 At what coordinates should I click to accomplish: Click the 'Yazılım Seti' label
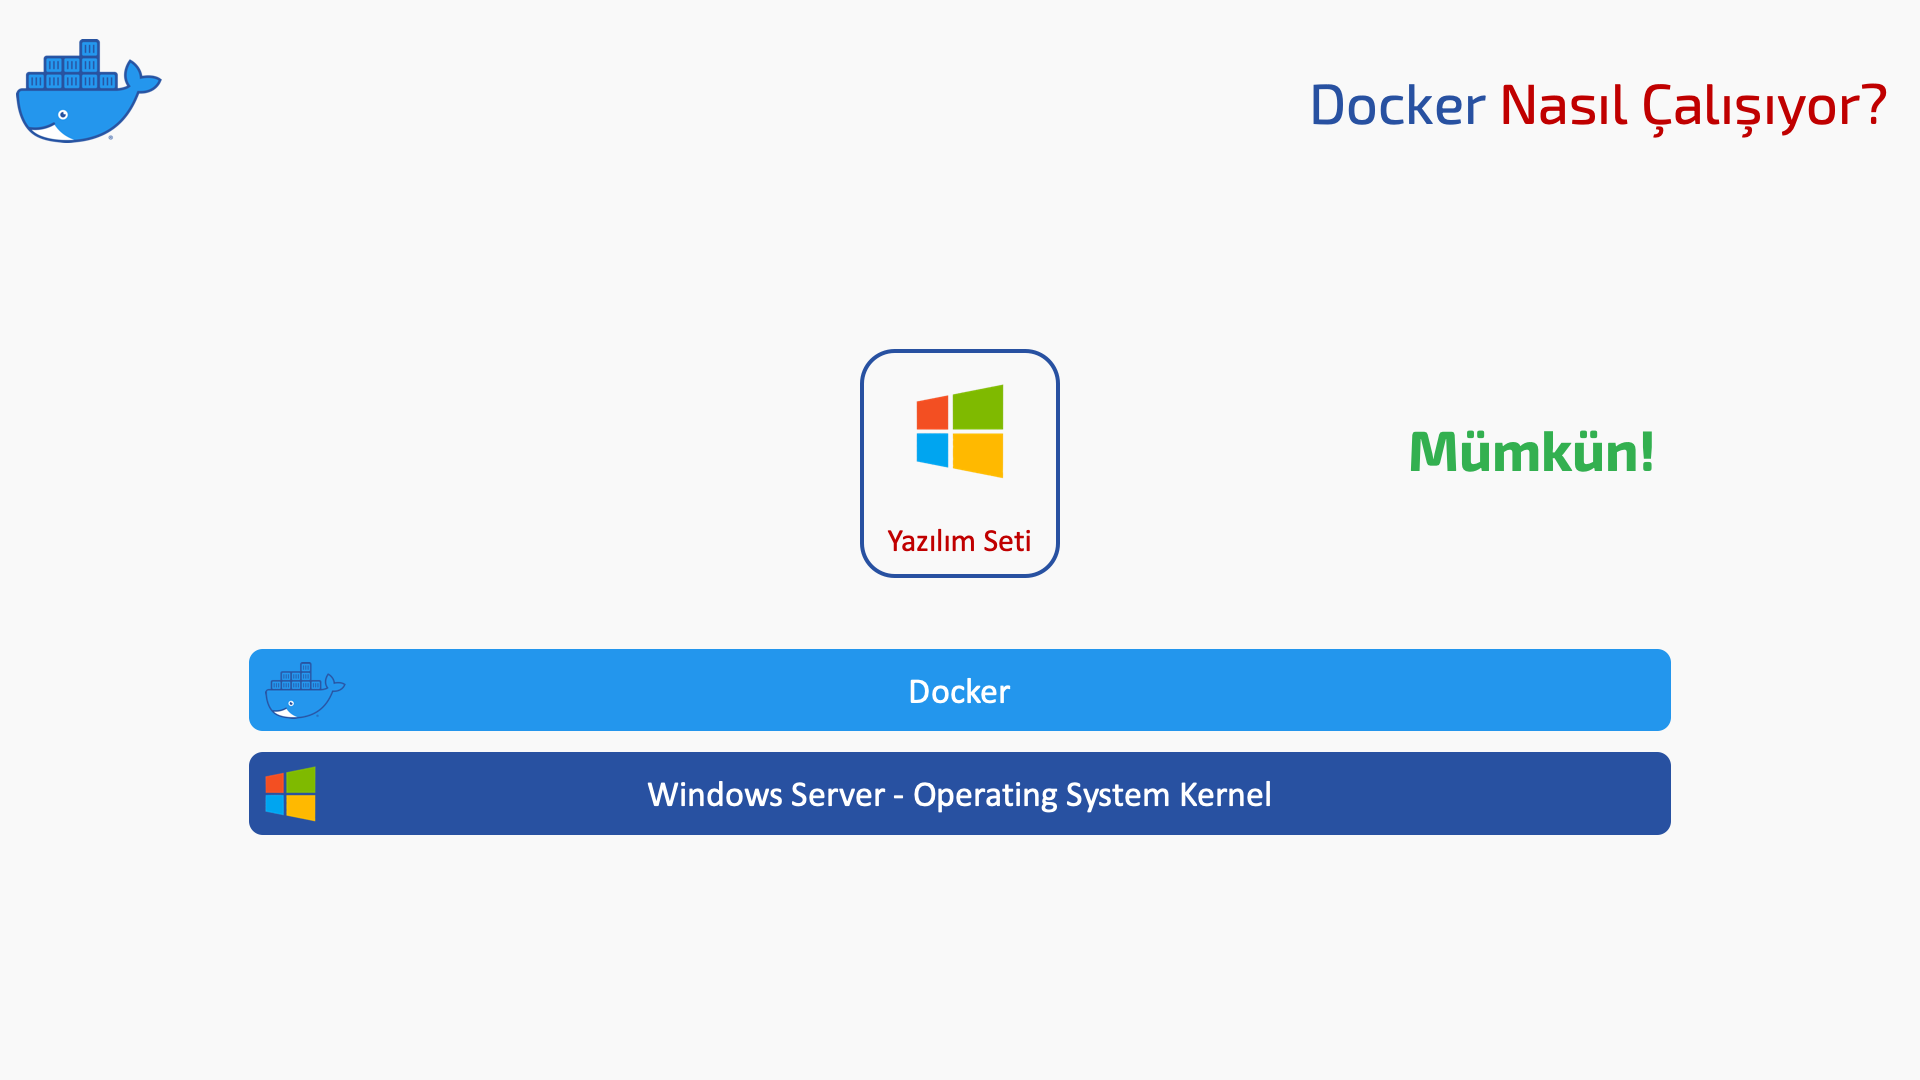point(959,541)
